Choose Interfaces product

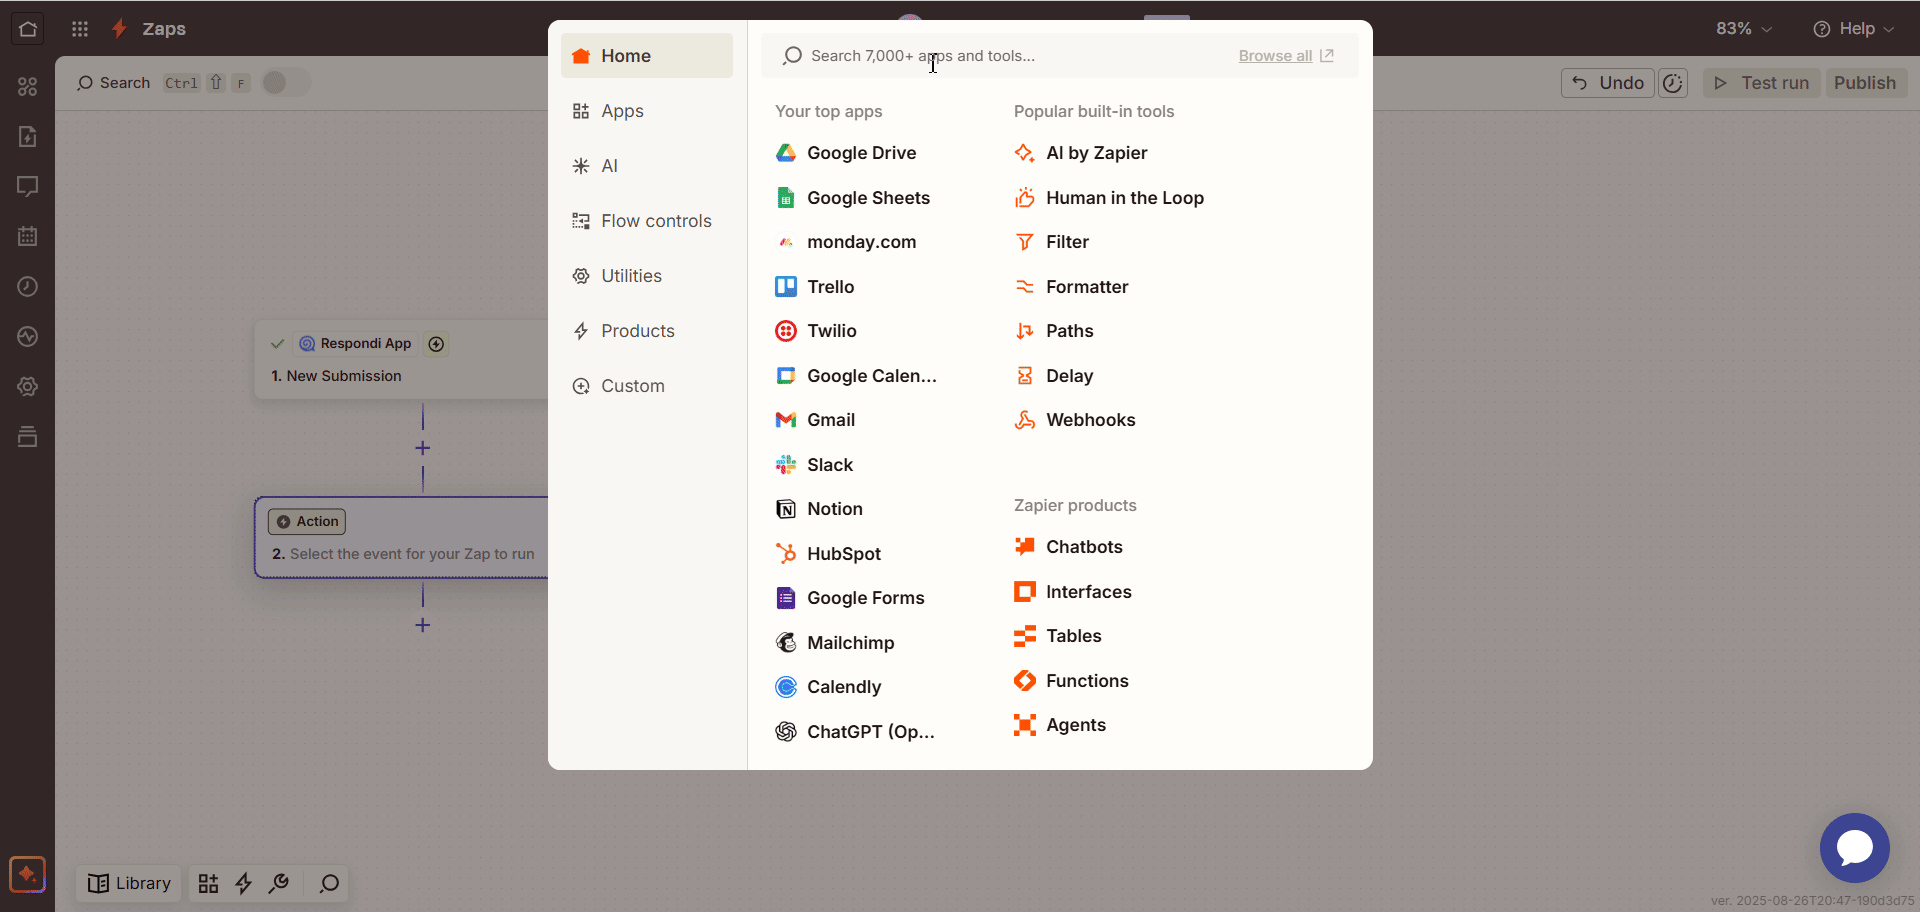1073,592
